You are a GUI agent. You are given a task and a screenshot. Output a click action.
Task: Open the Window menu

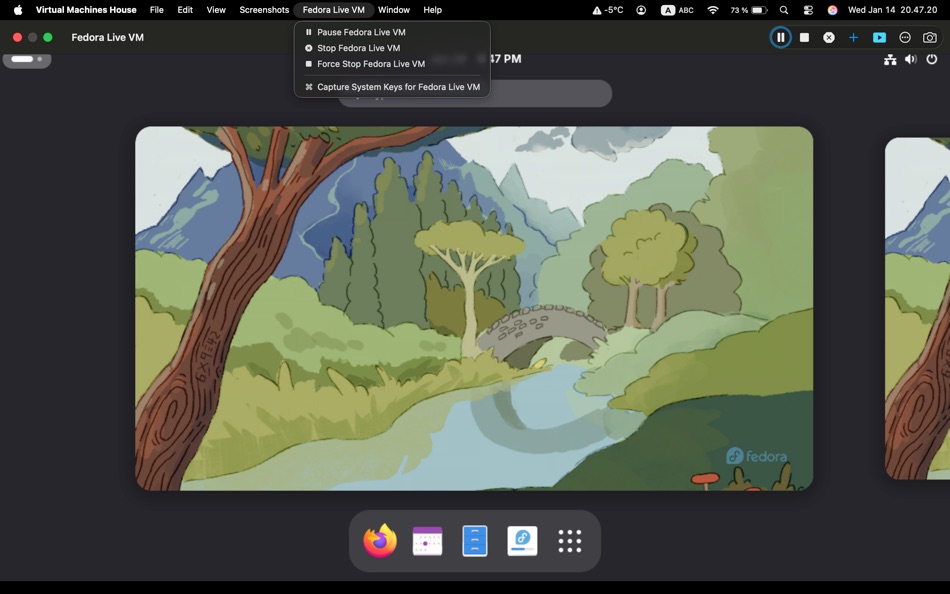394,10
